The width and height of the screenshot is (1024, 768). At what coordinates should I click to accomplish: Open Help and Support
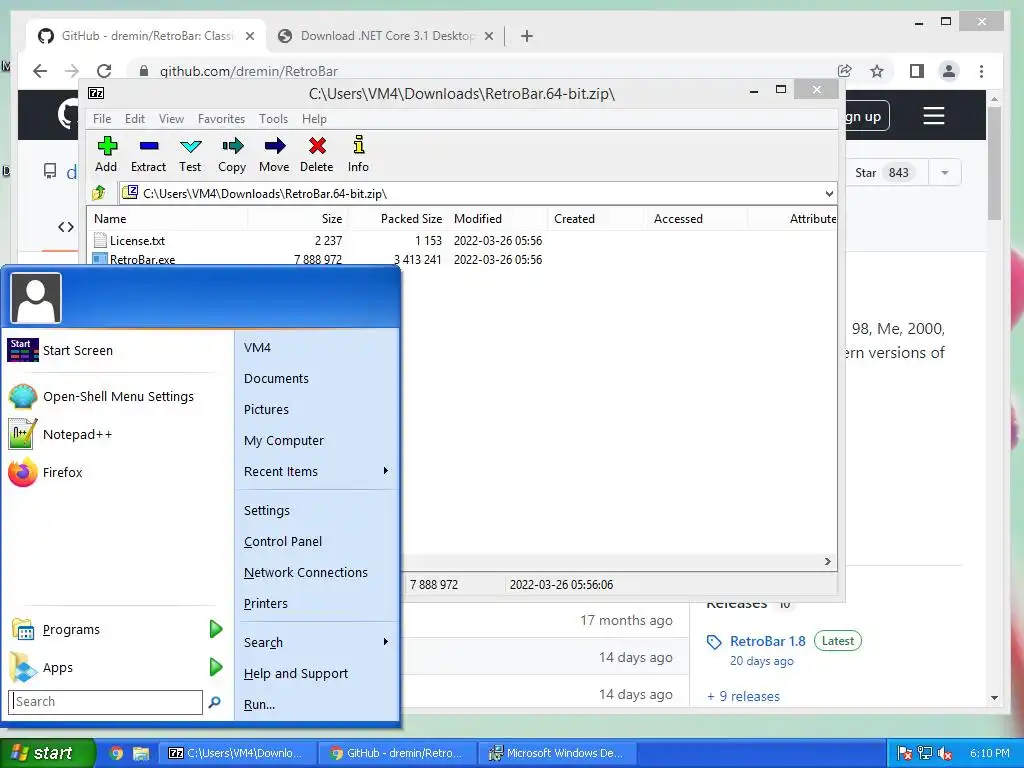(x=296, y=673)
